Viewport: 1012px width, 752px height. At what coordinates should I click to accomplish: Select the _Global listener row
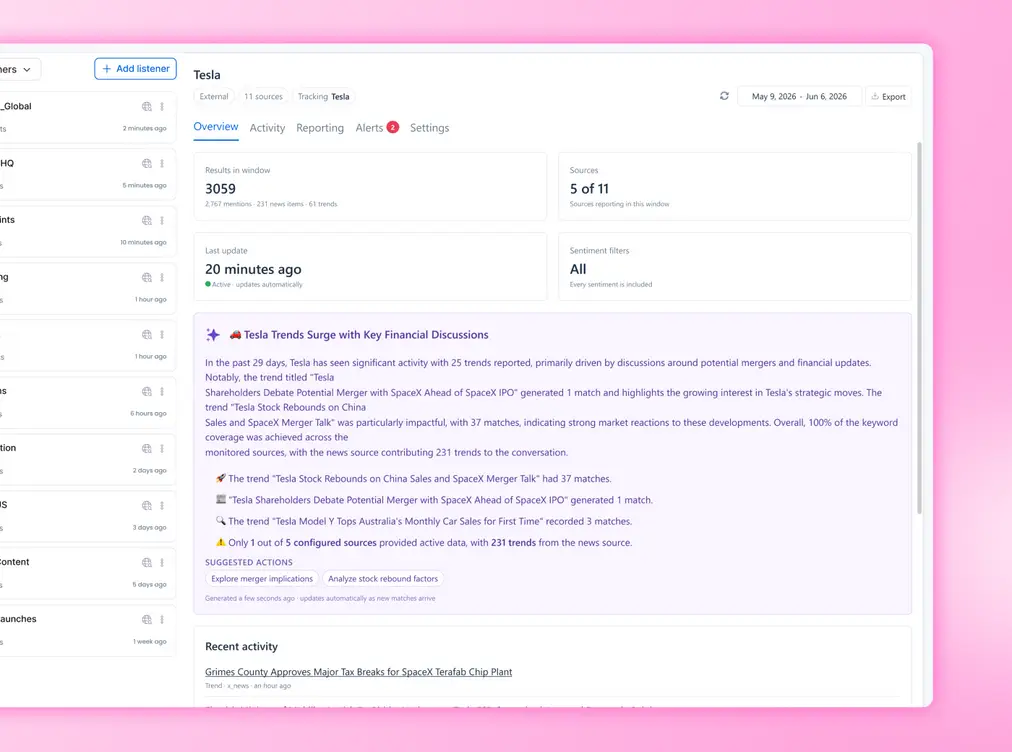point(87,117)
